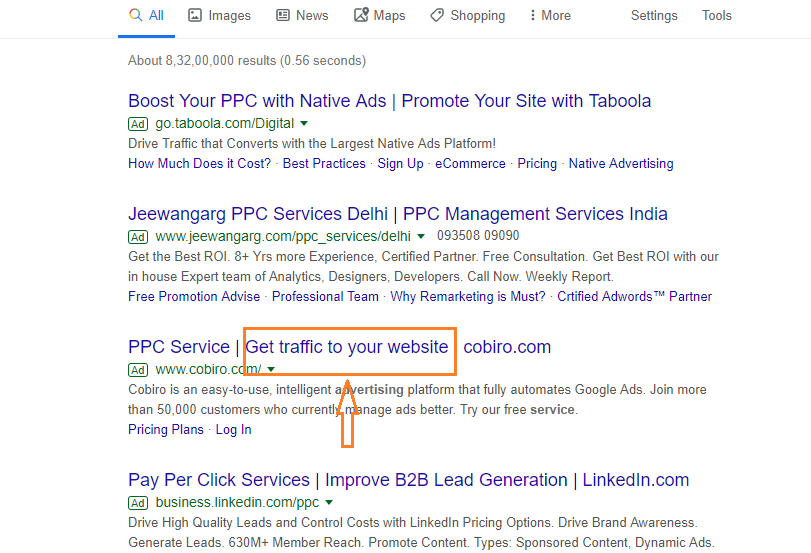This screenshot has width=811, height=553.
Task: Click the Cobiro 'Log In' sitelink
Action: (233, 429)
